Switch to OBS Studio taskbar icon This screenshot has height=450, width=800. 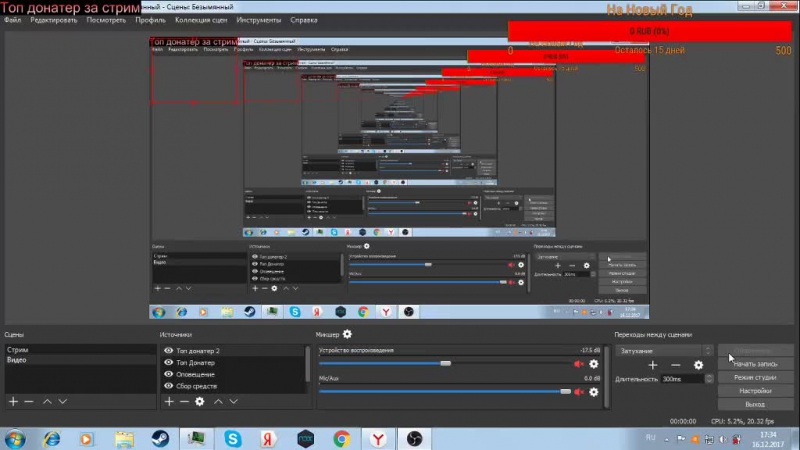pos(414,439)
